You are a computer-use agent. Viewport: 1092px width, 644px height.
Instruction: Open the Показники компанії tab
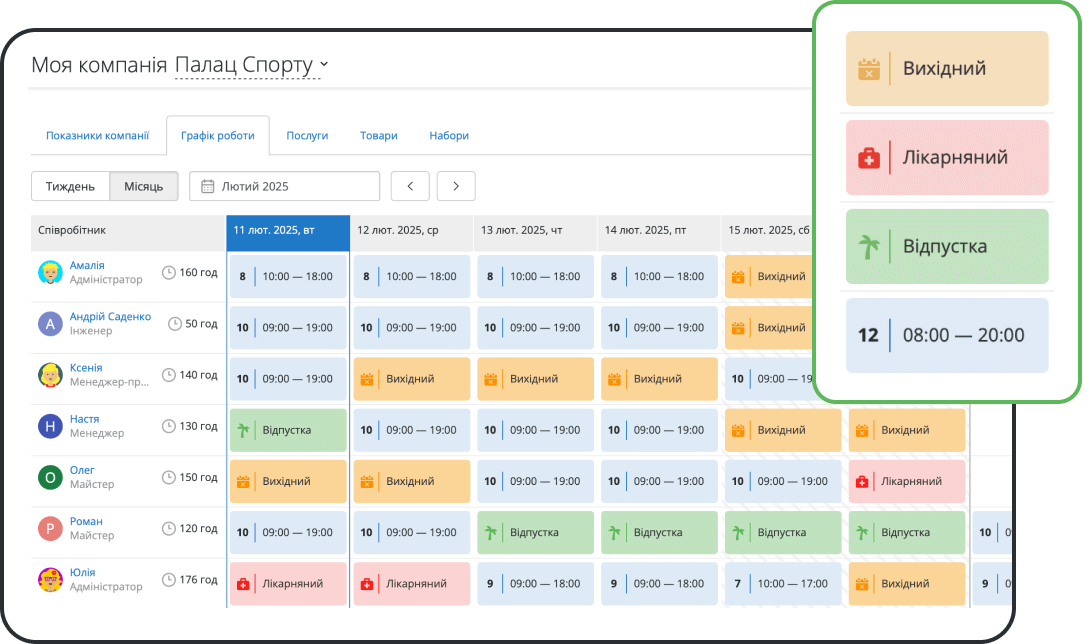[97, 136]
